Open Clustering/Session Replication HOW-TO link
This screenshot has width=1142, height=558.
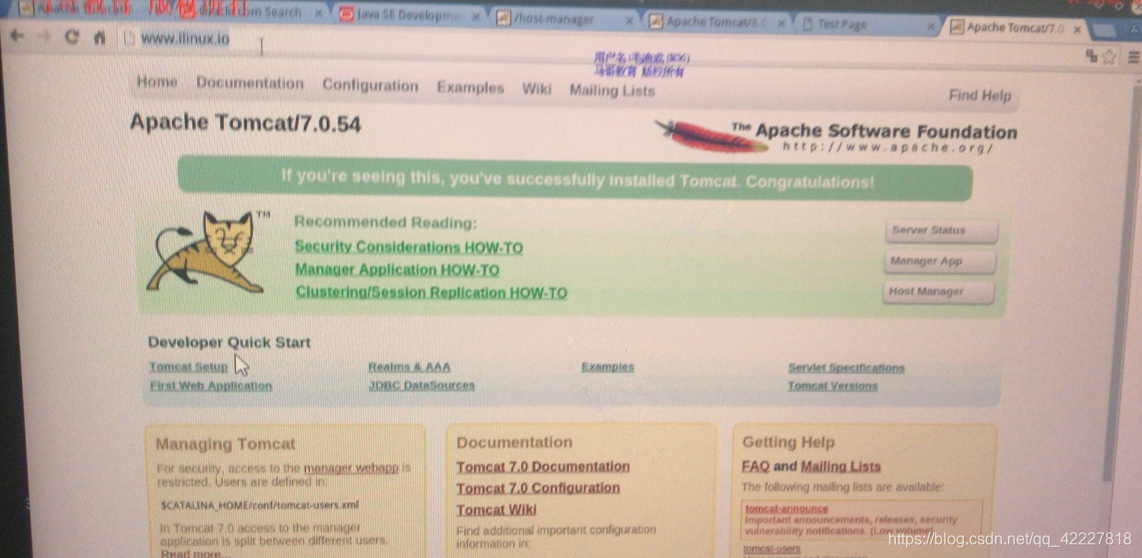431,292
